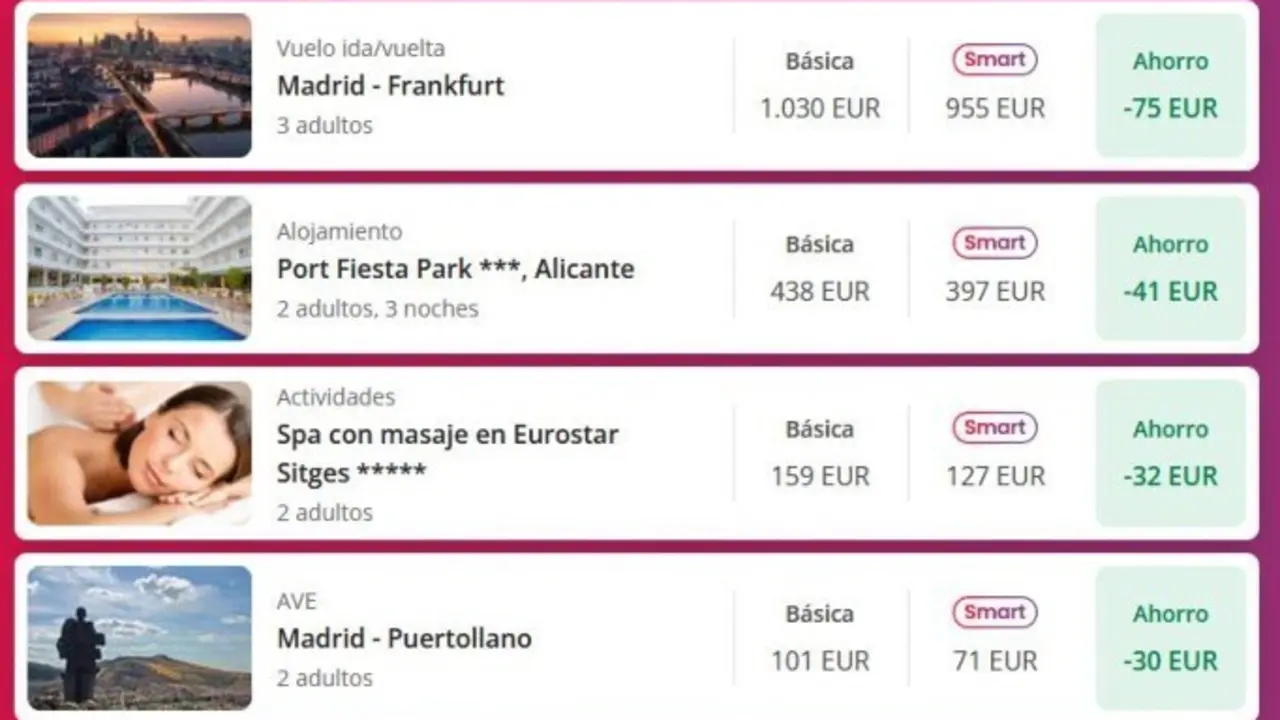Image resolution: width=1280 pixels, height=720 pixels.
Task: Open the Port Fiesta Park hotel photo
Action: 139,268
